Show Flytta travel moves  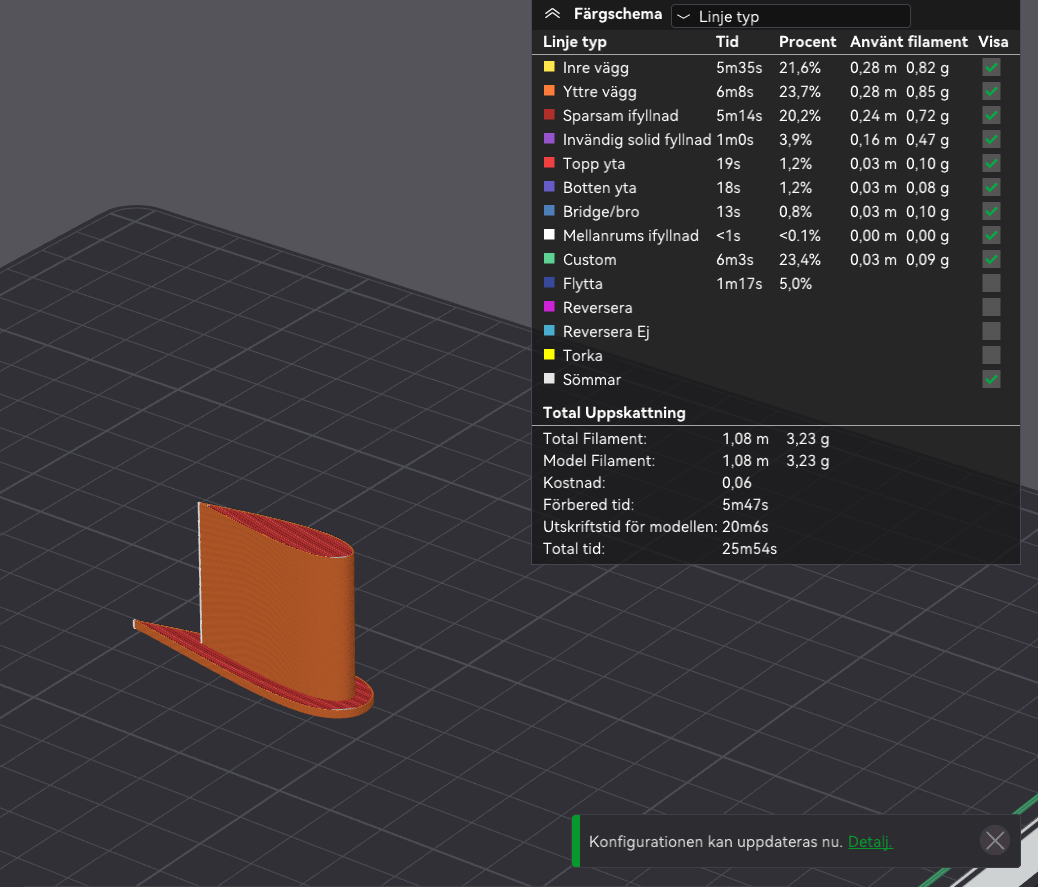[991, 283]
